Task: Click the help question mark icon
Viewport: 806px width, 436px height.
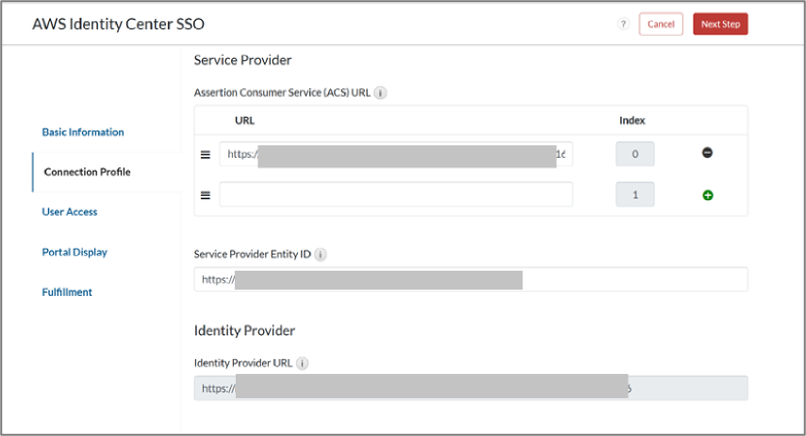Action: tap(623, 24)
